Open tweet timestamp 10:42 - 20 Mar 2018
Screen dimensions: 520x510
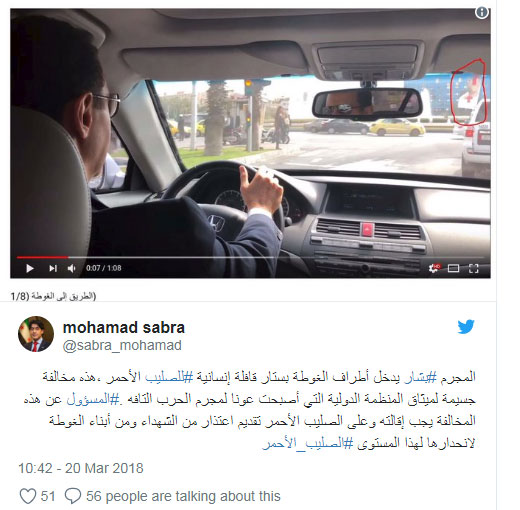81,468
